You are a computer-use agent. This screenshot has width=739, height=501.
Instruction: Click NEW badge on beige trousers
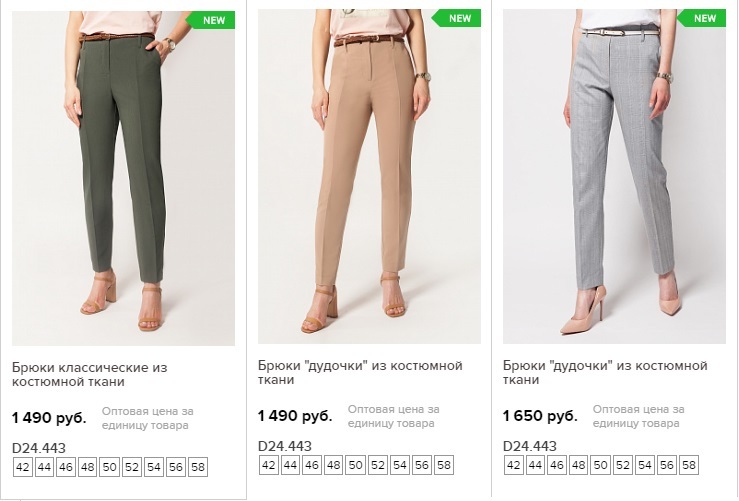click(459, 19)
